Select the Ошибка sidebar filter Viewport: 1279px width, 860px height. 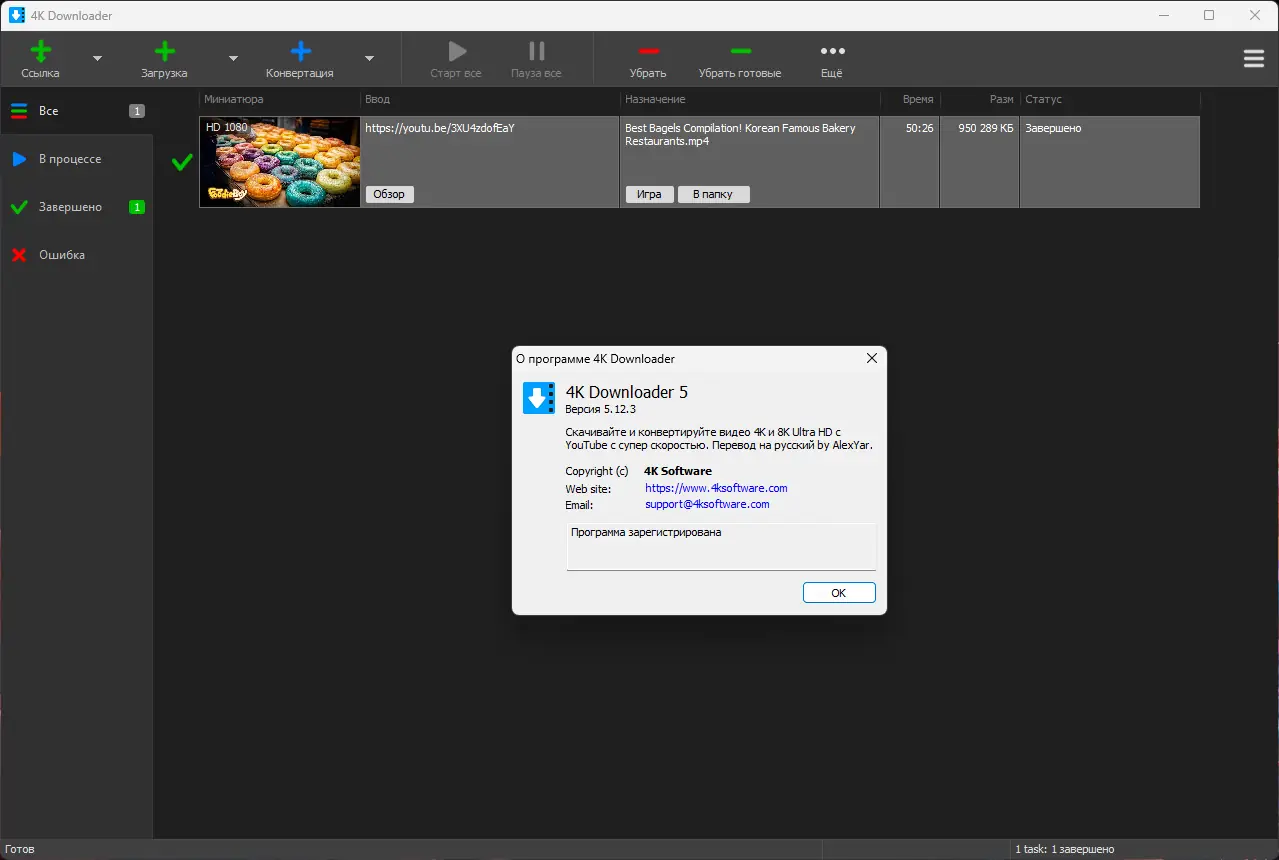point(77,255)
